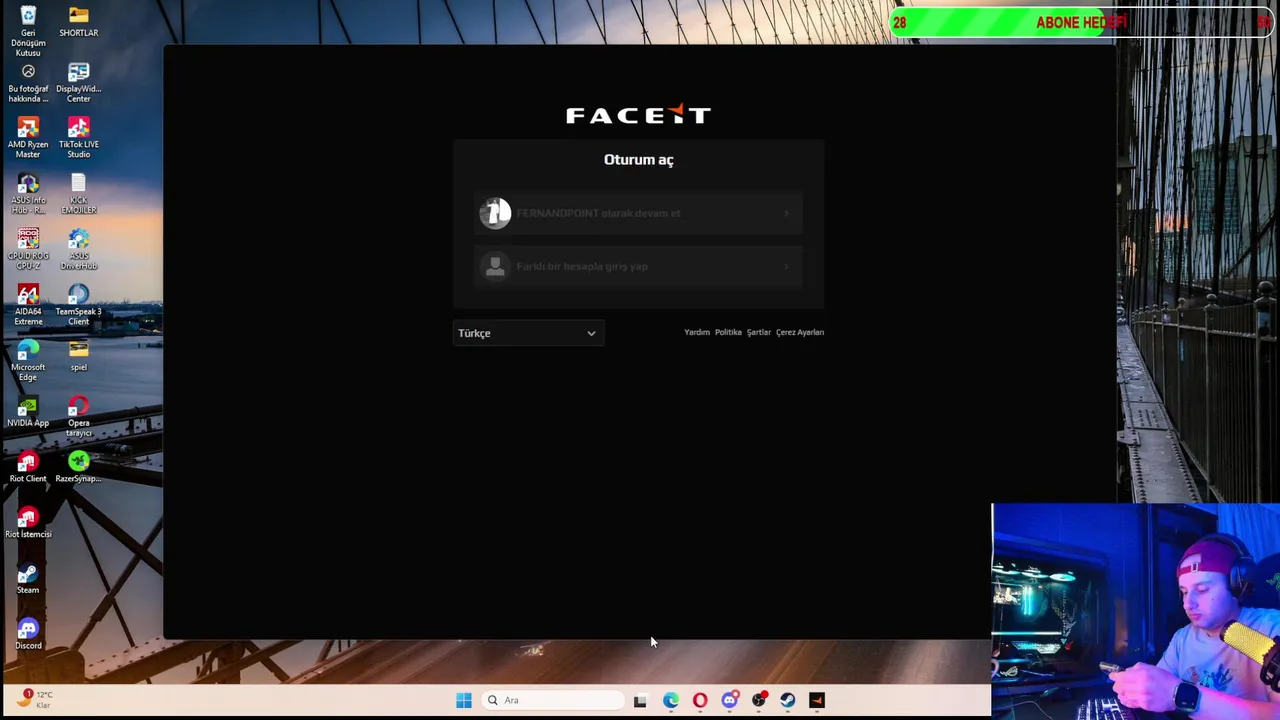Image resolution: width=1280 pixels, height=720 pixels.
Task: Open ASUS Info Hub desktop shortcut
Action: (x=28, y=195)
